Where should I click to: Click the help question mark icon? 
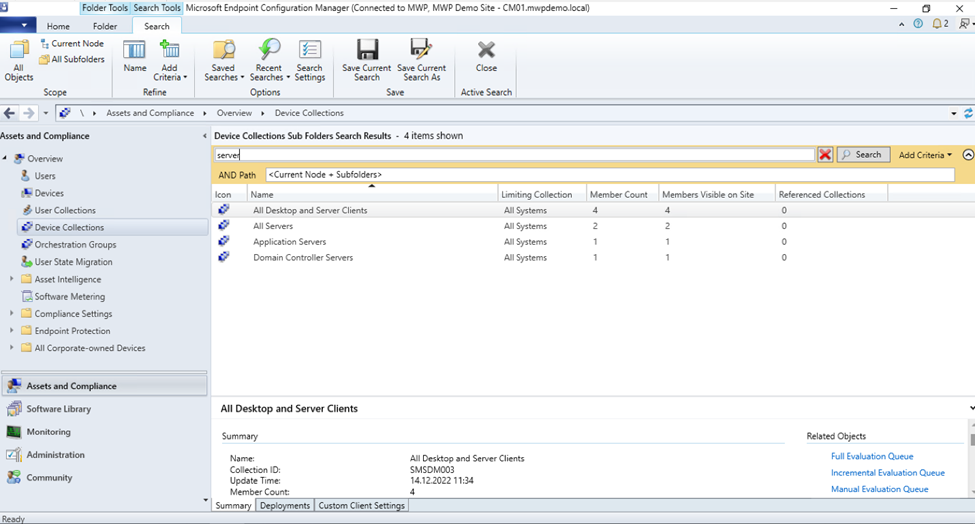[x=918, y=24]
